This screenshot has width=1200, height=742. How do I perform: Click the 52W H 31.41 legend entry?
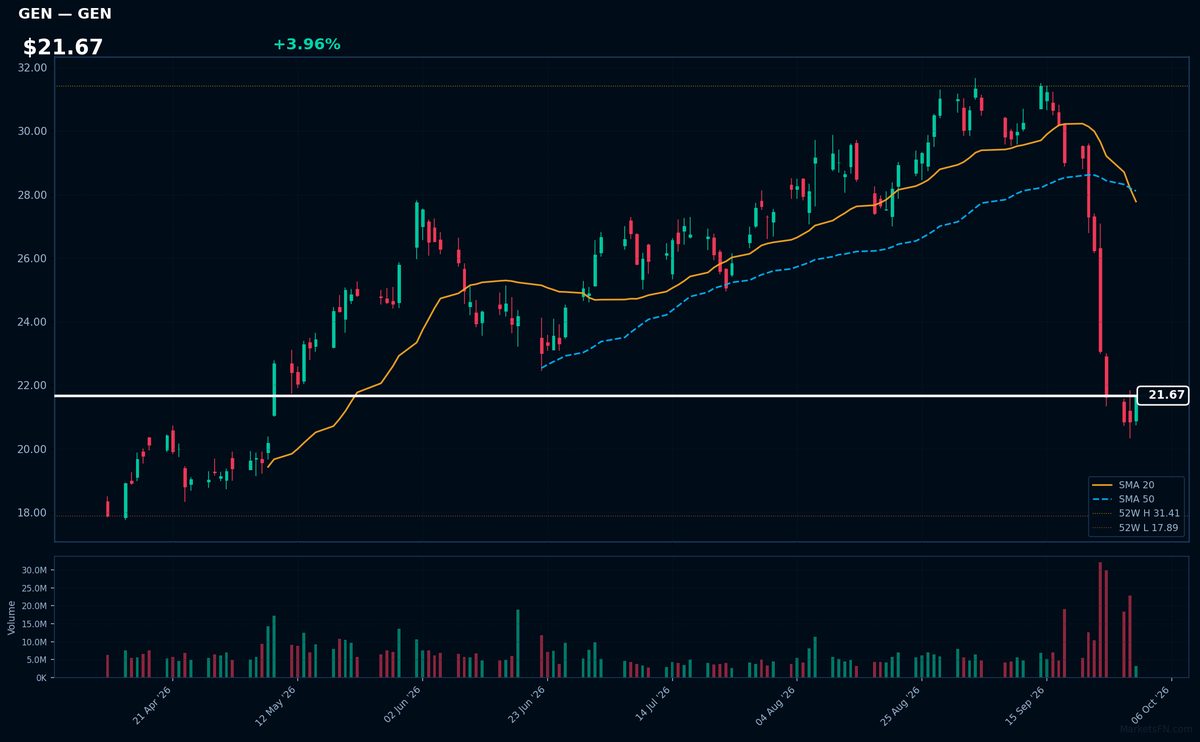1137,513
